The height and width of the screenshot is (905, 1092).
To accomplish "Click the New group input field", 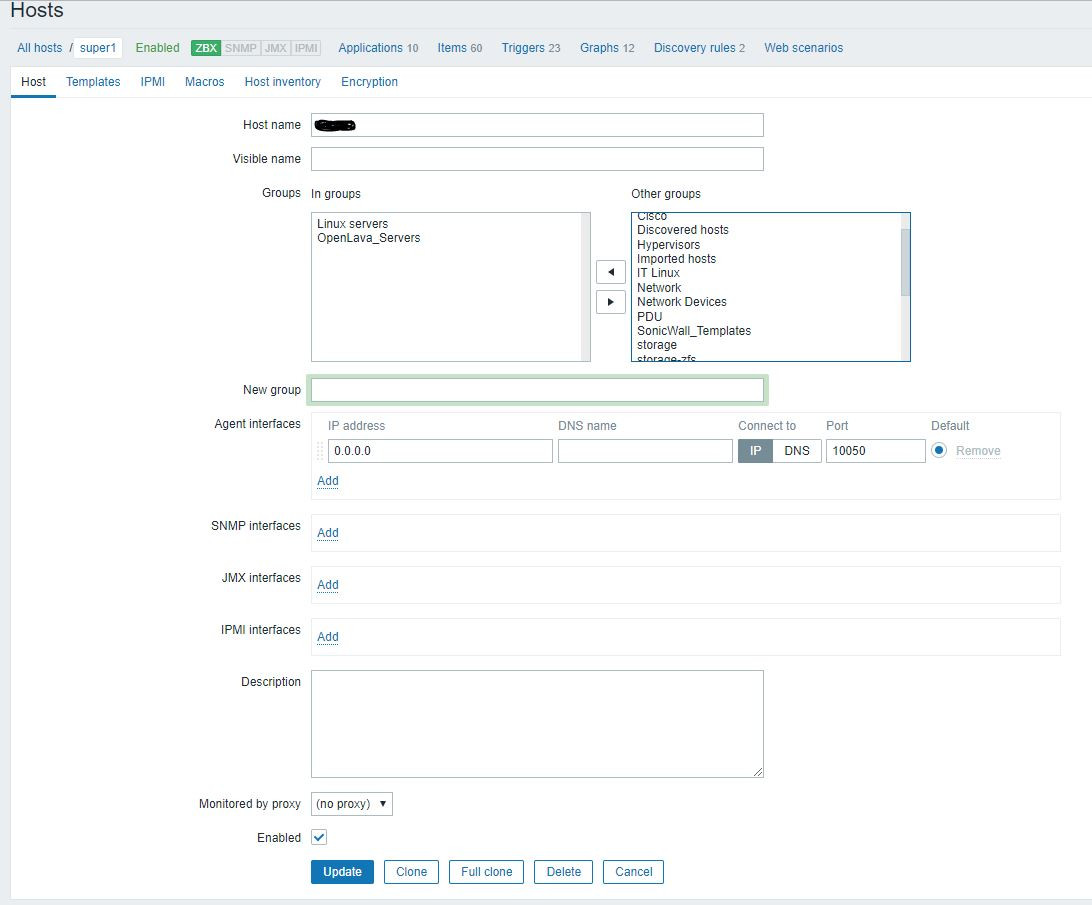I will pyautogui.click(x=537, y=390).
